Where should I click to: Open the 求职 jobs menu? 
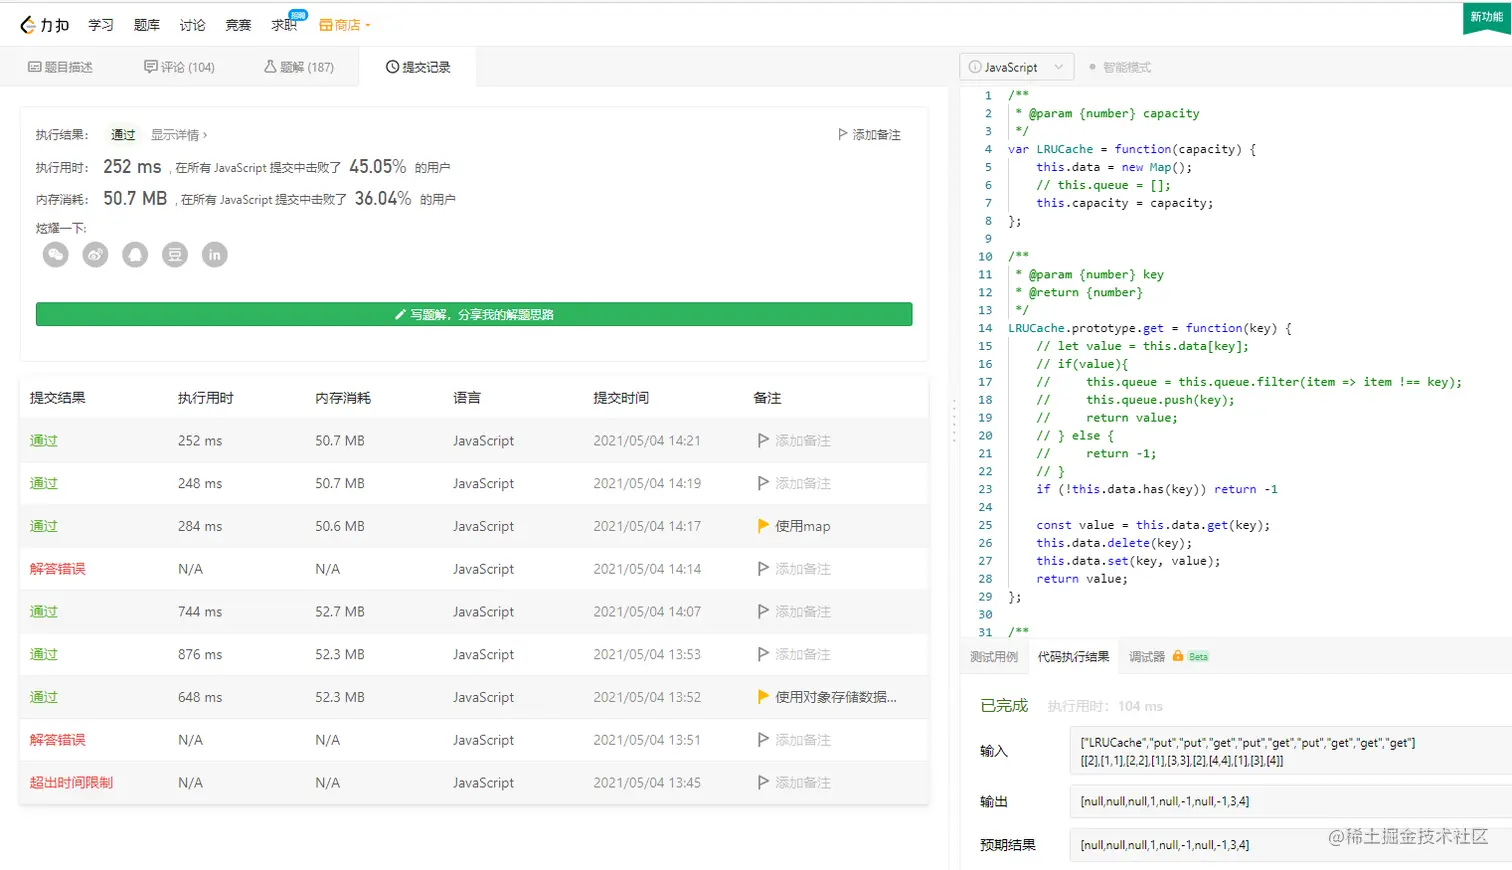(x=284, y=25)
